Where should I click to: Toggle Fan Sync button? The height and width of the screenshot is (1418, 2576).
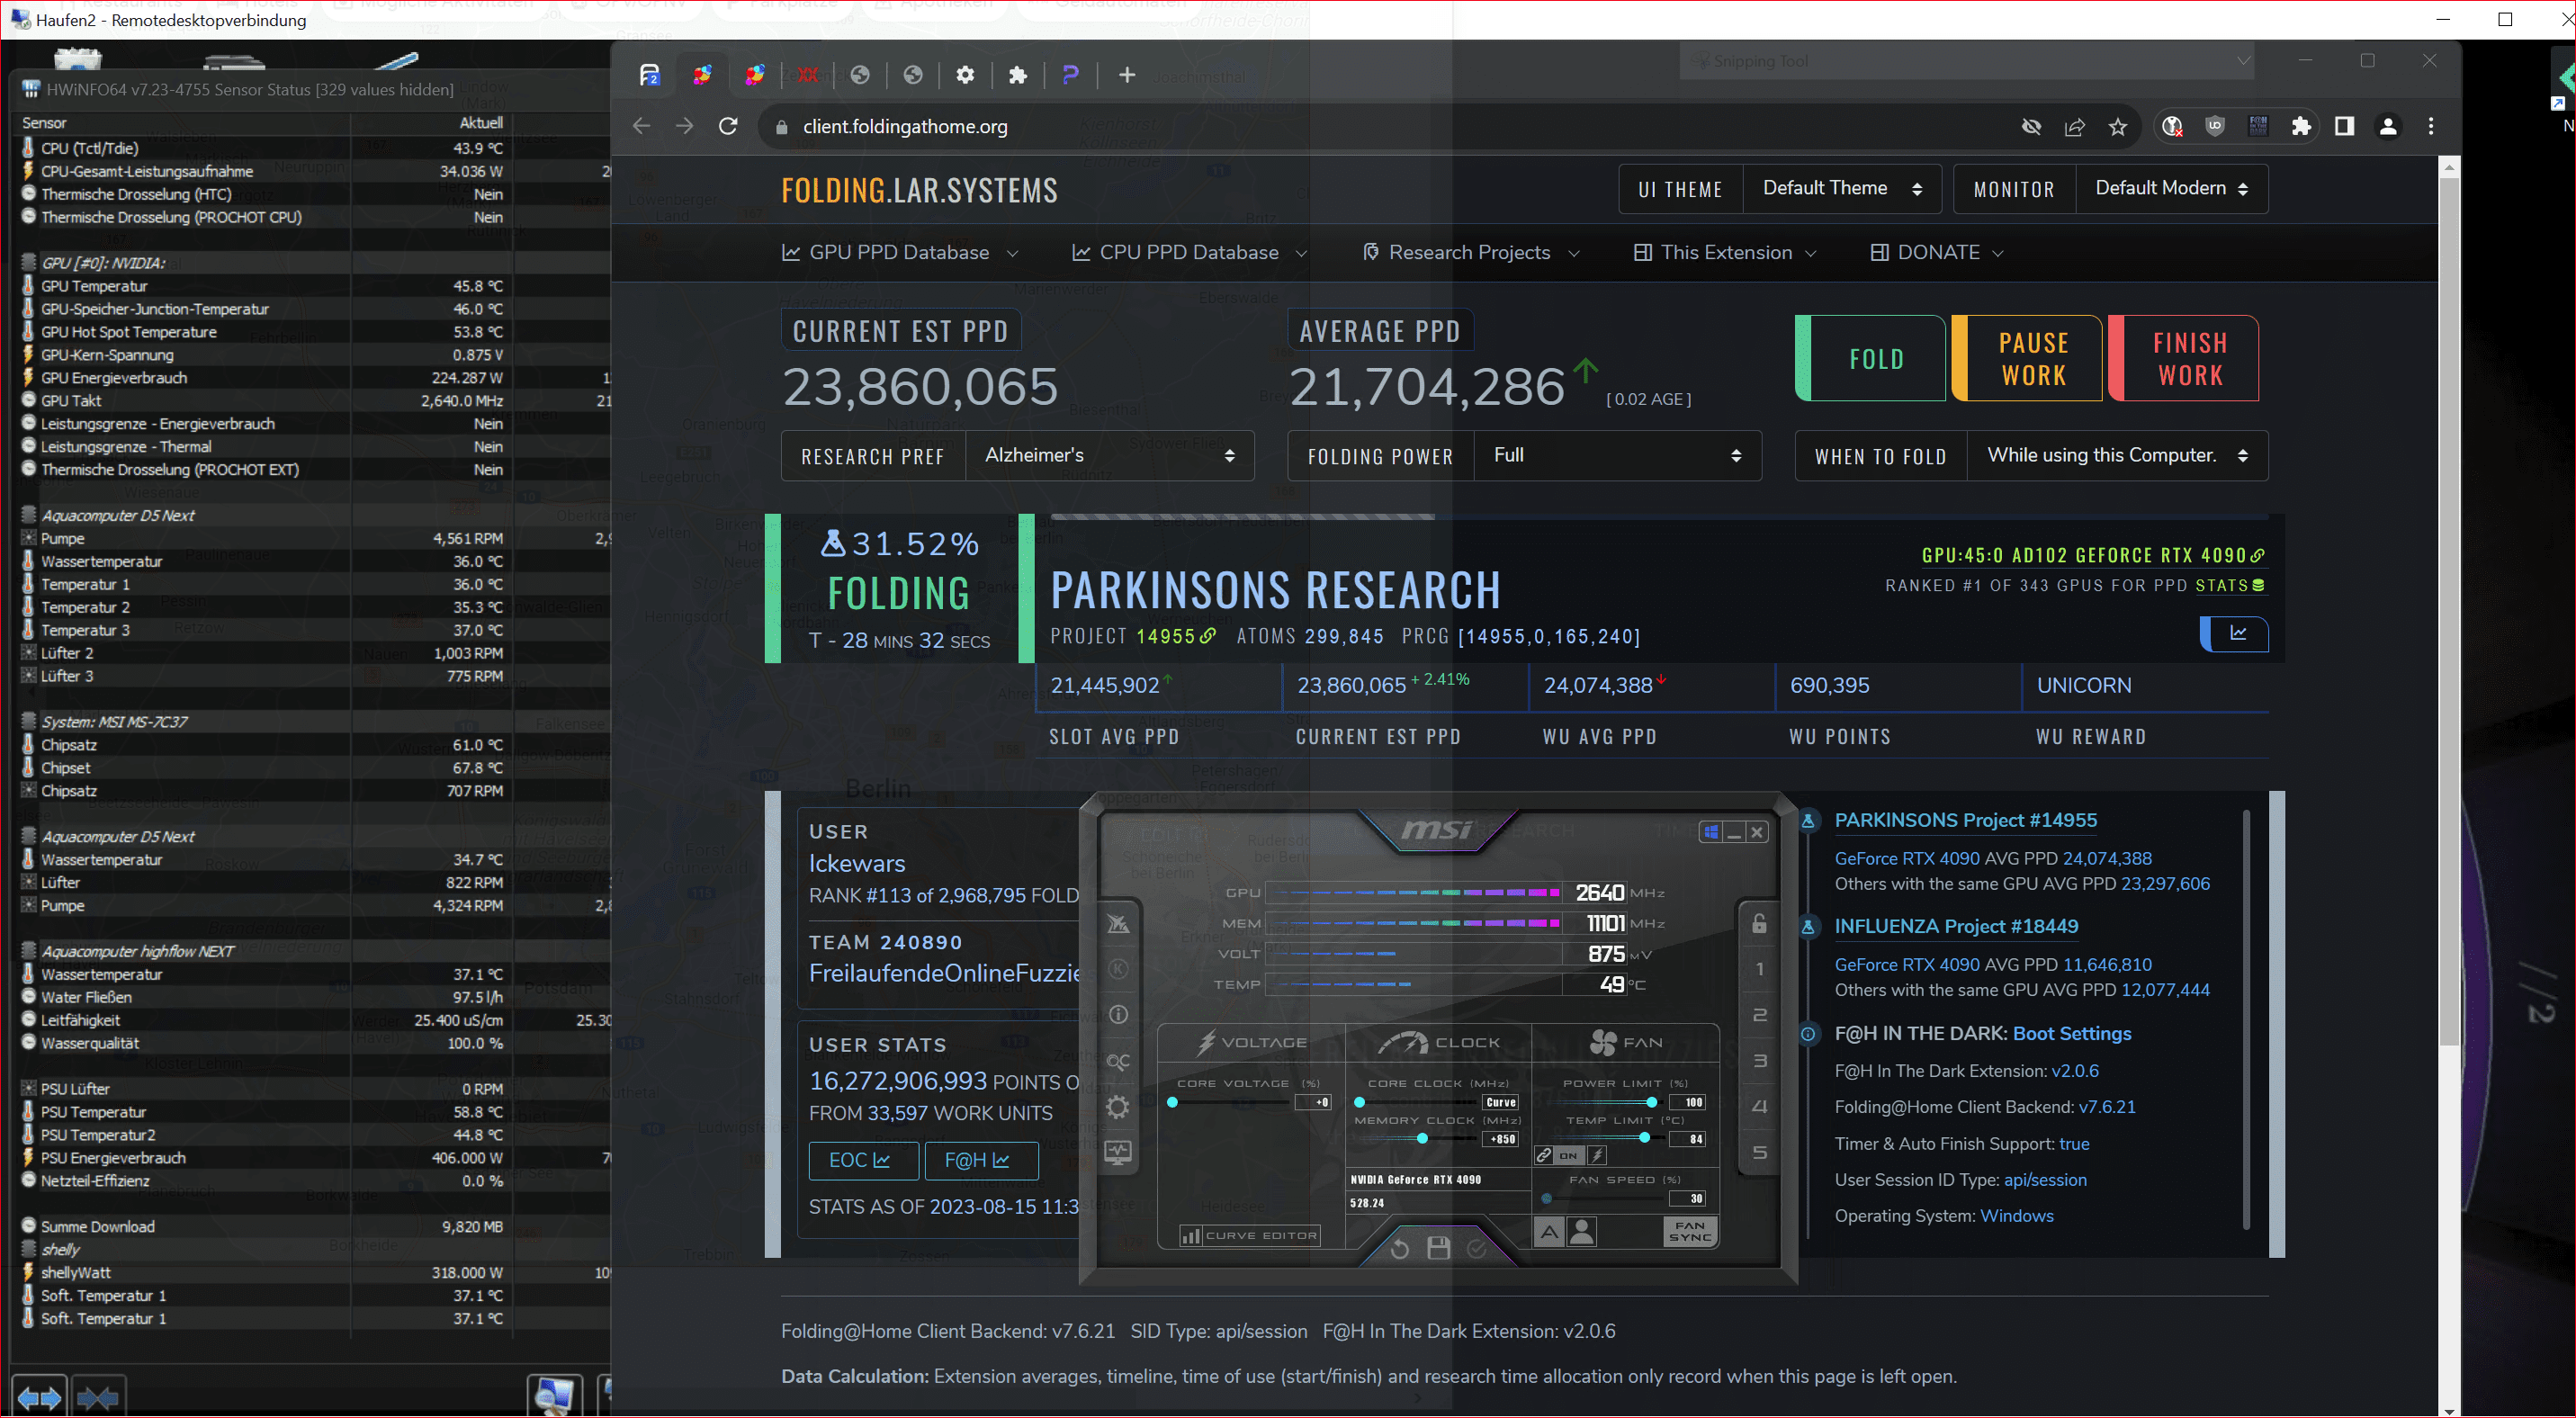(1689, 1231)
